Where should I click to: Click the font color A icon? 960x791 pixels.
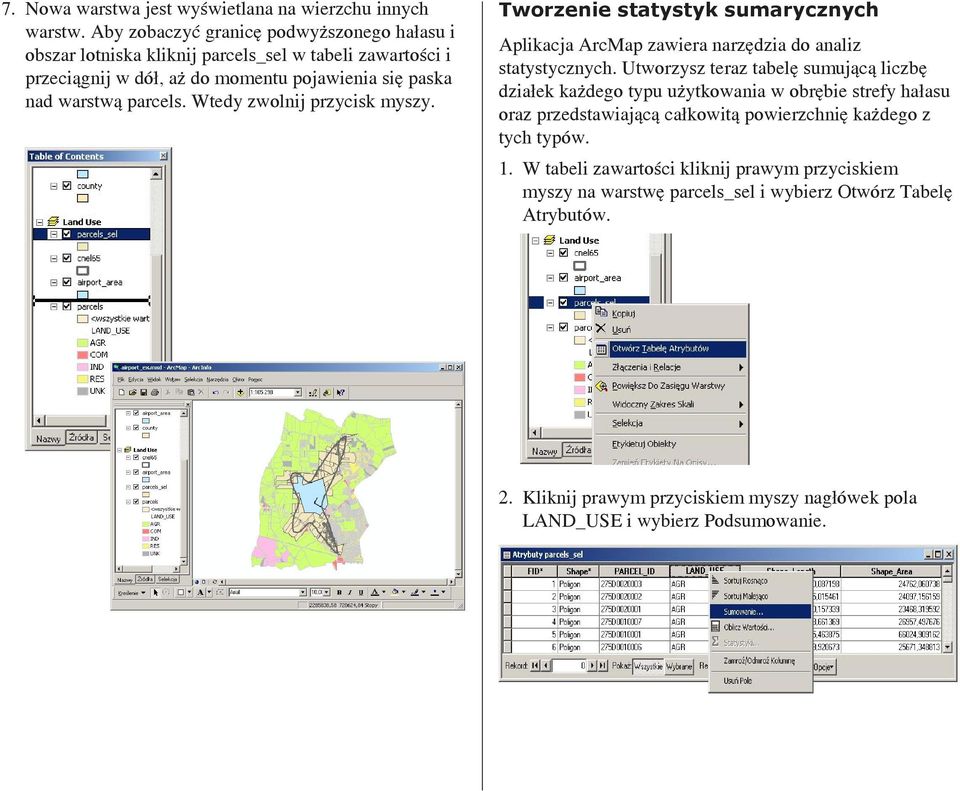pyautogui.click(x=375, y=592)
